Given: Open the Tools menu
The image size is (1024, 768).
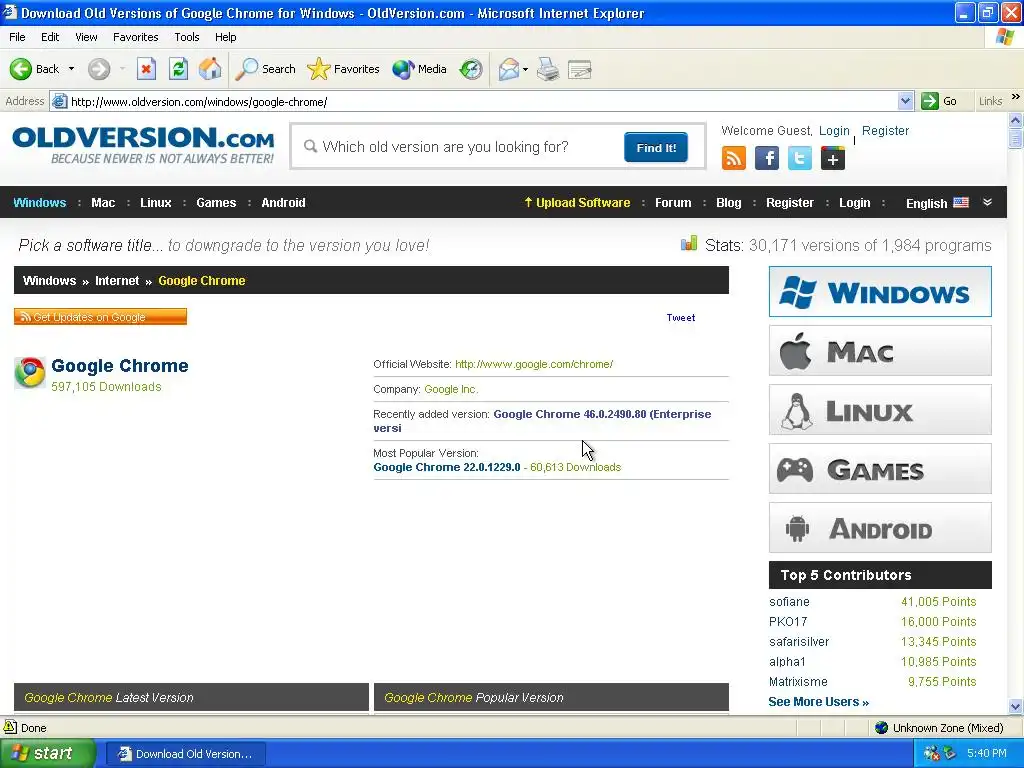Looking at the screenshot, I should 187,37.
